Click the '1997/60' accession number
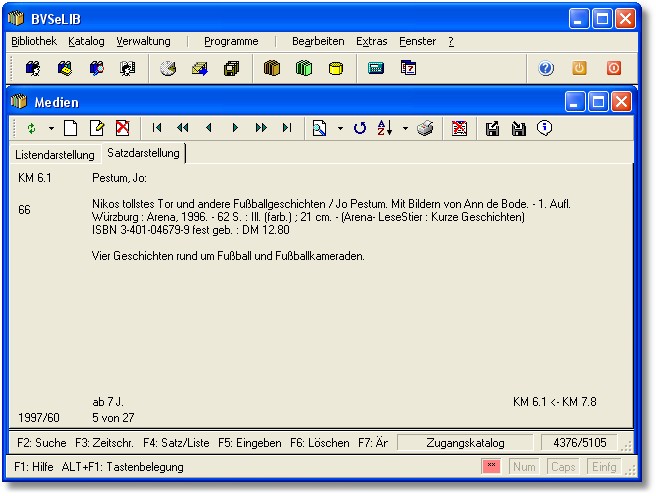The image size is (656, 496). click(38, 418)
